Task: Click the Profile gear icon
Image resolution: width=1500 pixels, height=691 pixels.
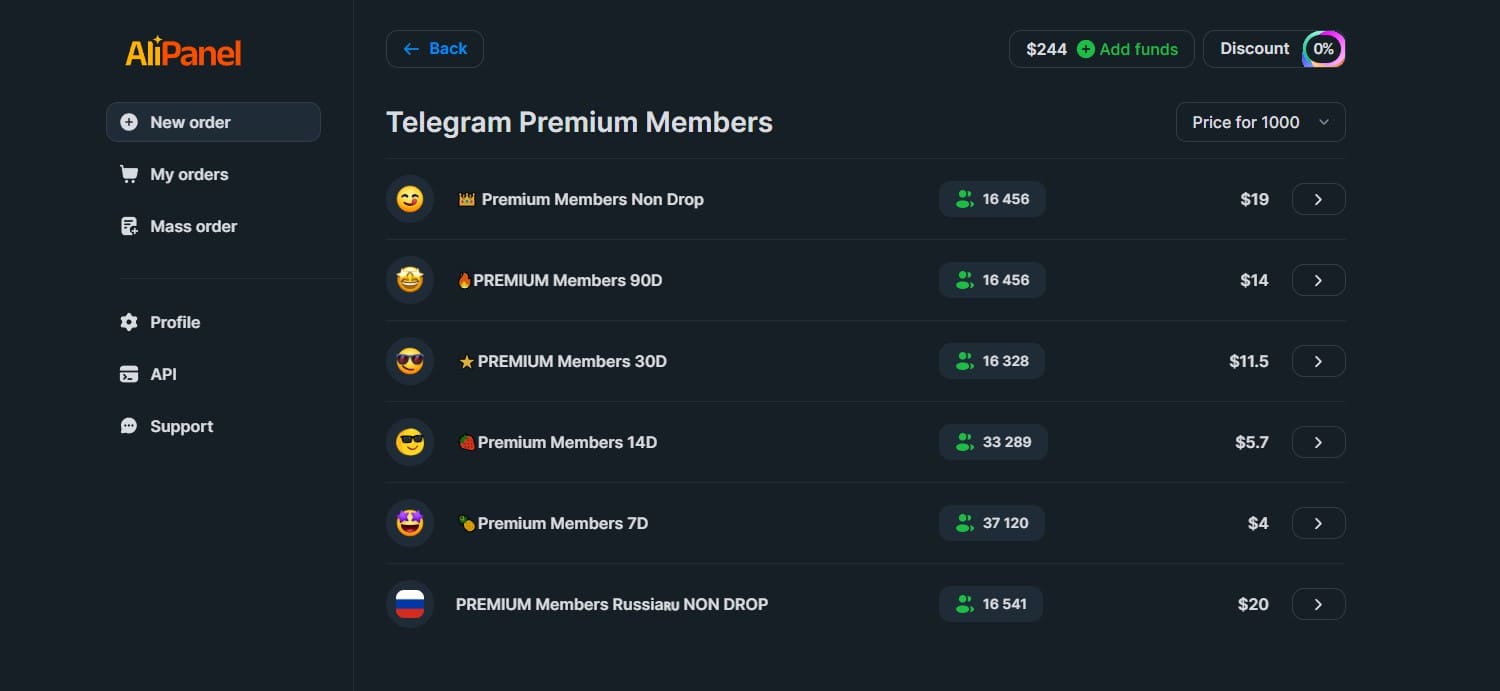Action: pyautogui.click(x=128, y=322)
